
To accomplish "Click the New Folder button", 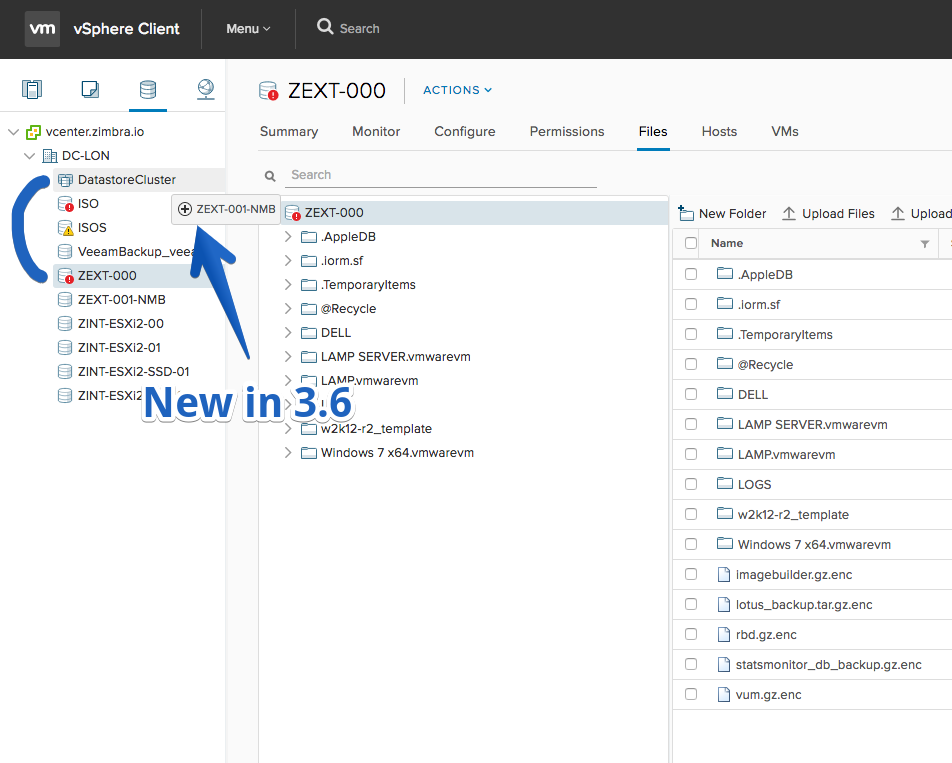I will pos(722,214).
